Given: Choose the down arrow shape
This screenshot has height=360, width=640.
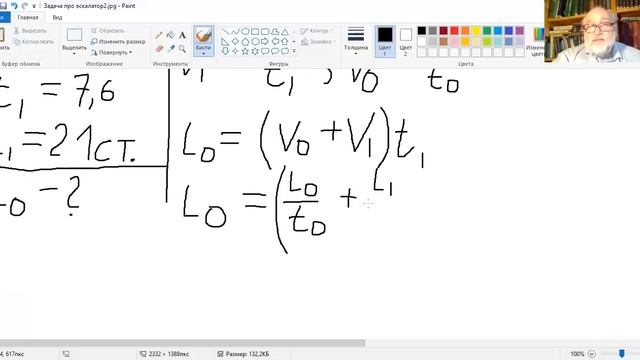Looking at the screenshot, I should (225, 51).
